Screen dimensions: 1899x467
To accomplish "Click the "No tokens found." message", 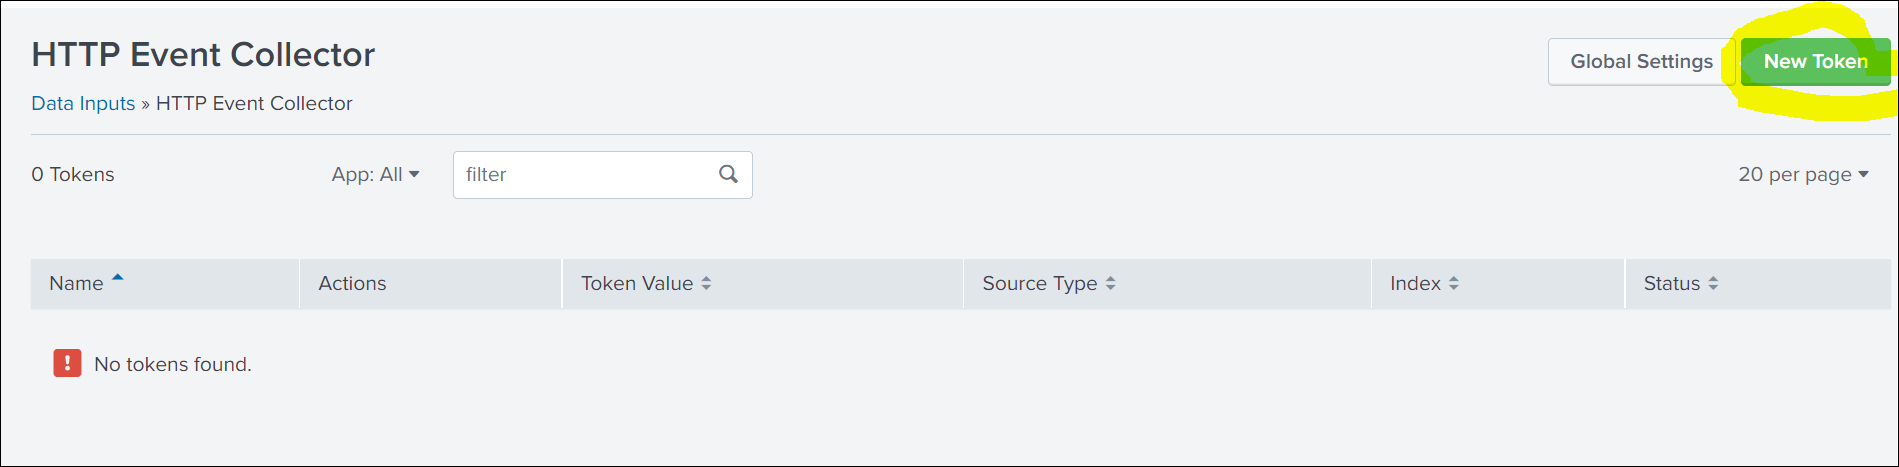I will point(173,365).
